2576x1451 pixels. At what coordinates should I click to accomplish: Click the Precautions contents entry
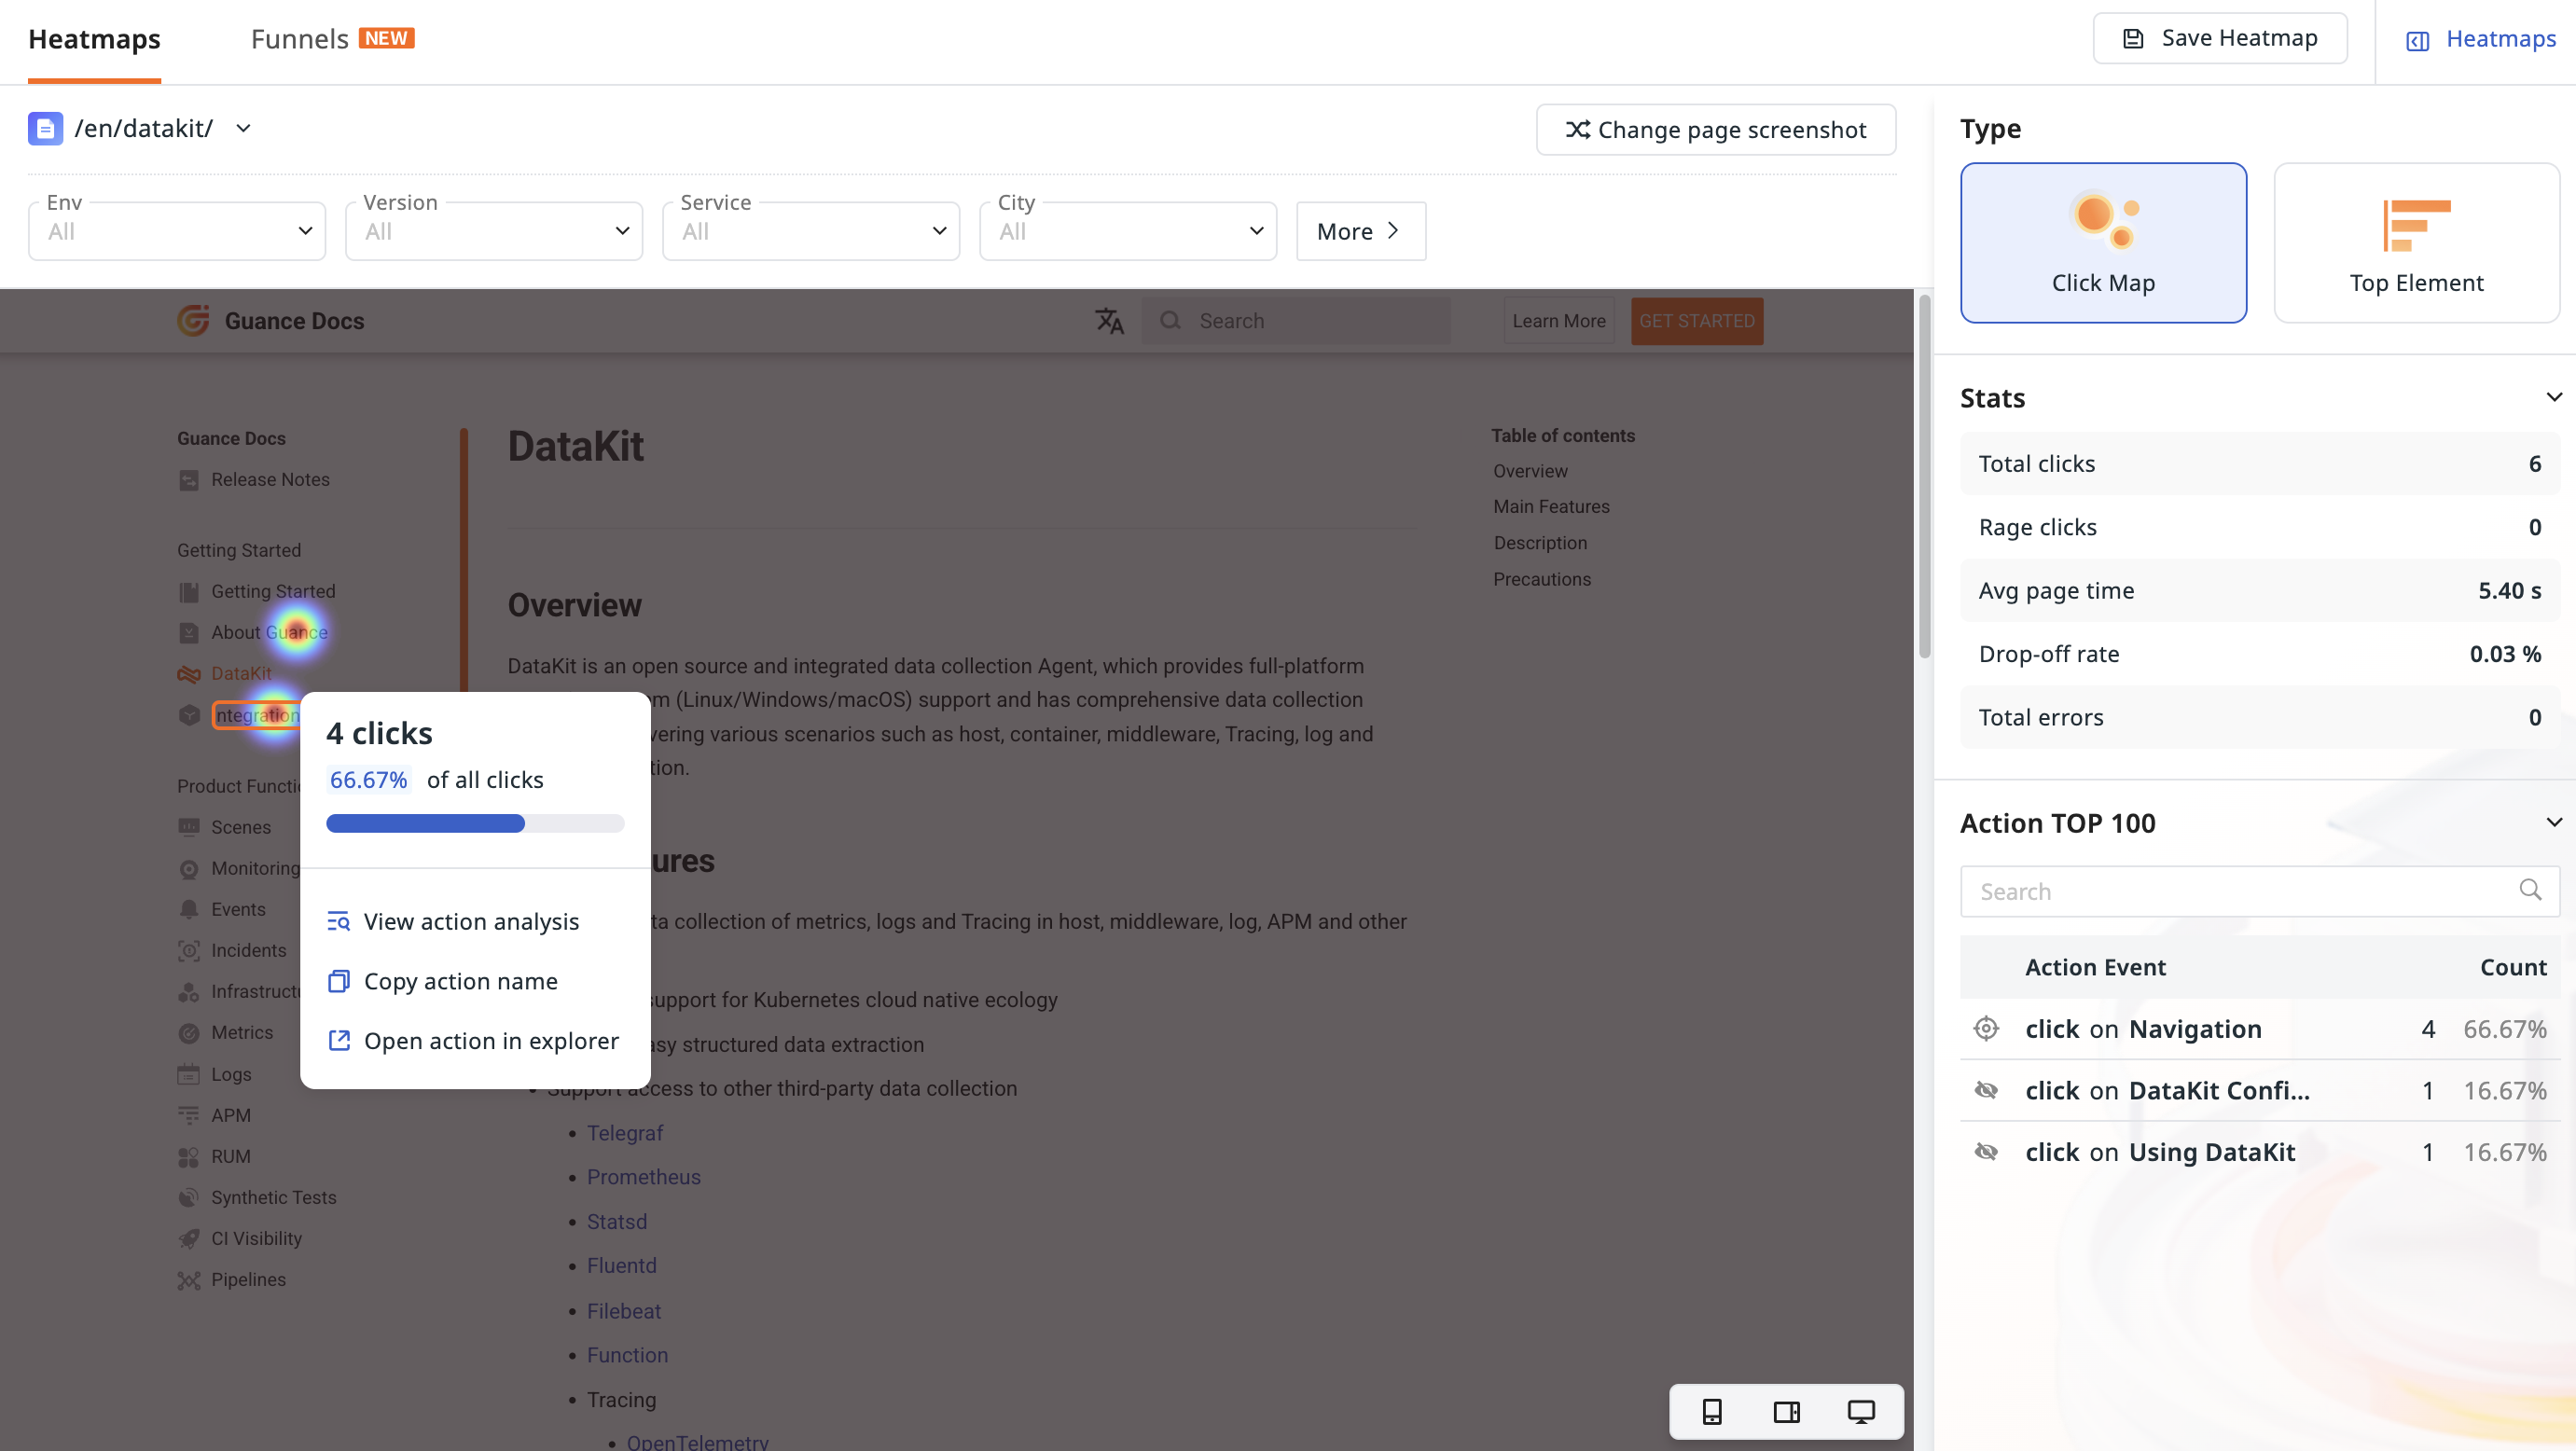coord(1542,579)
